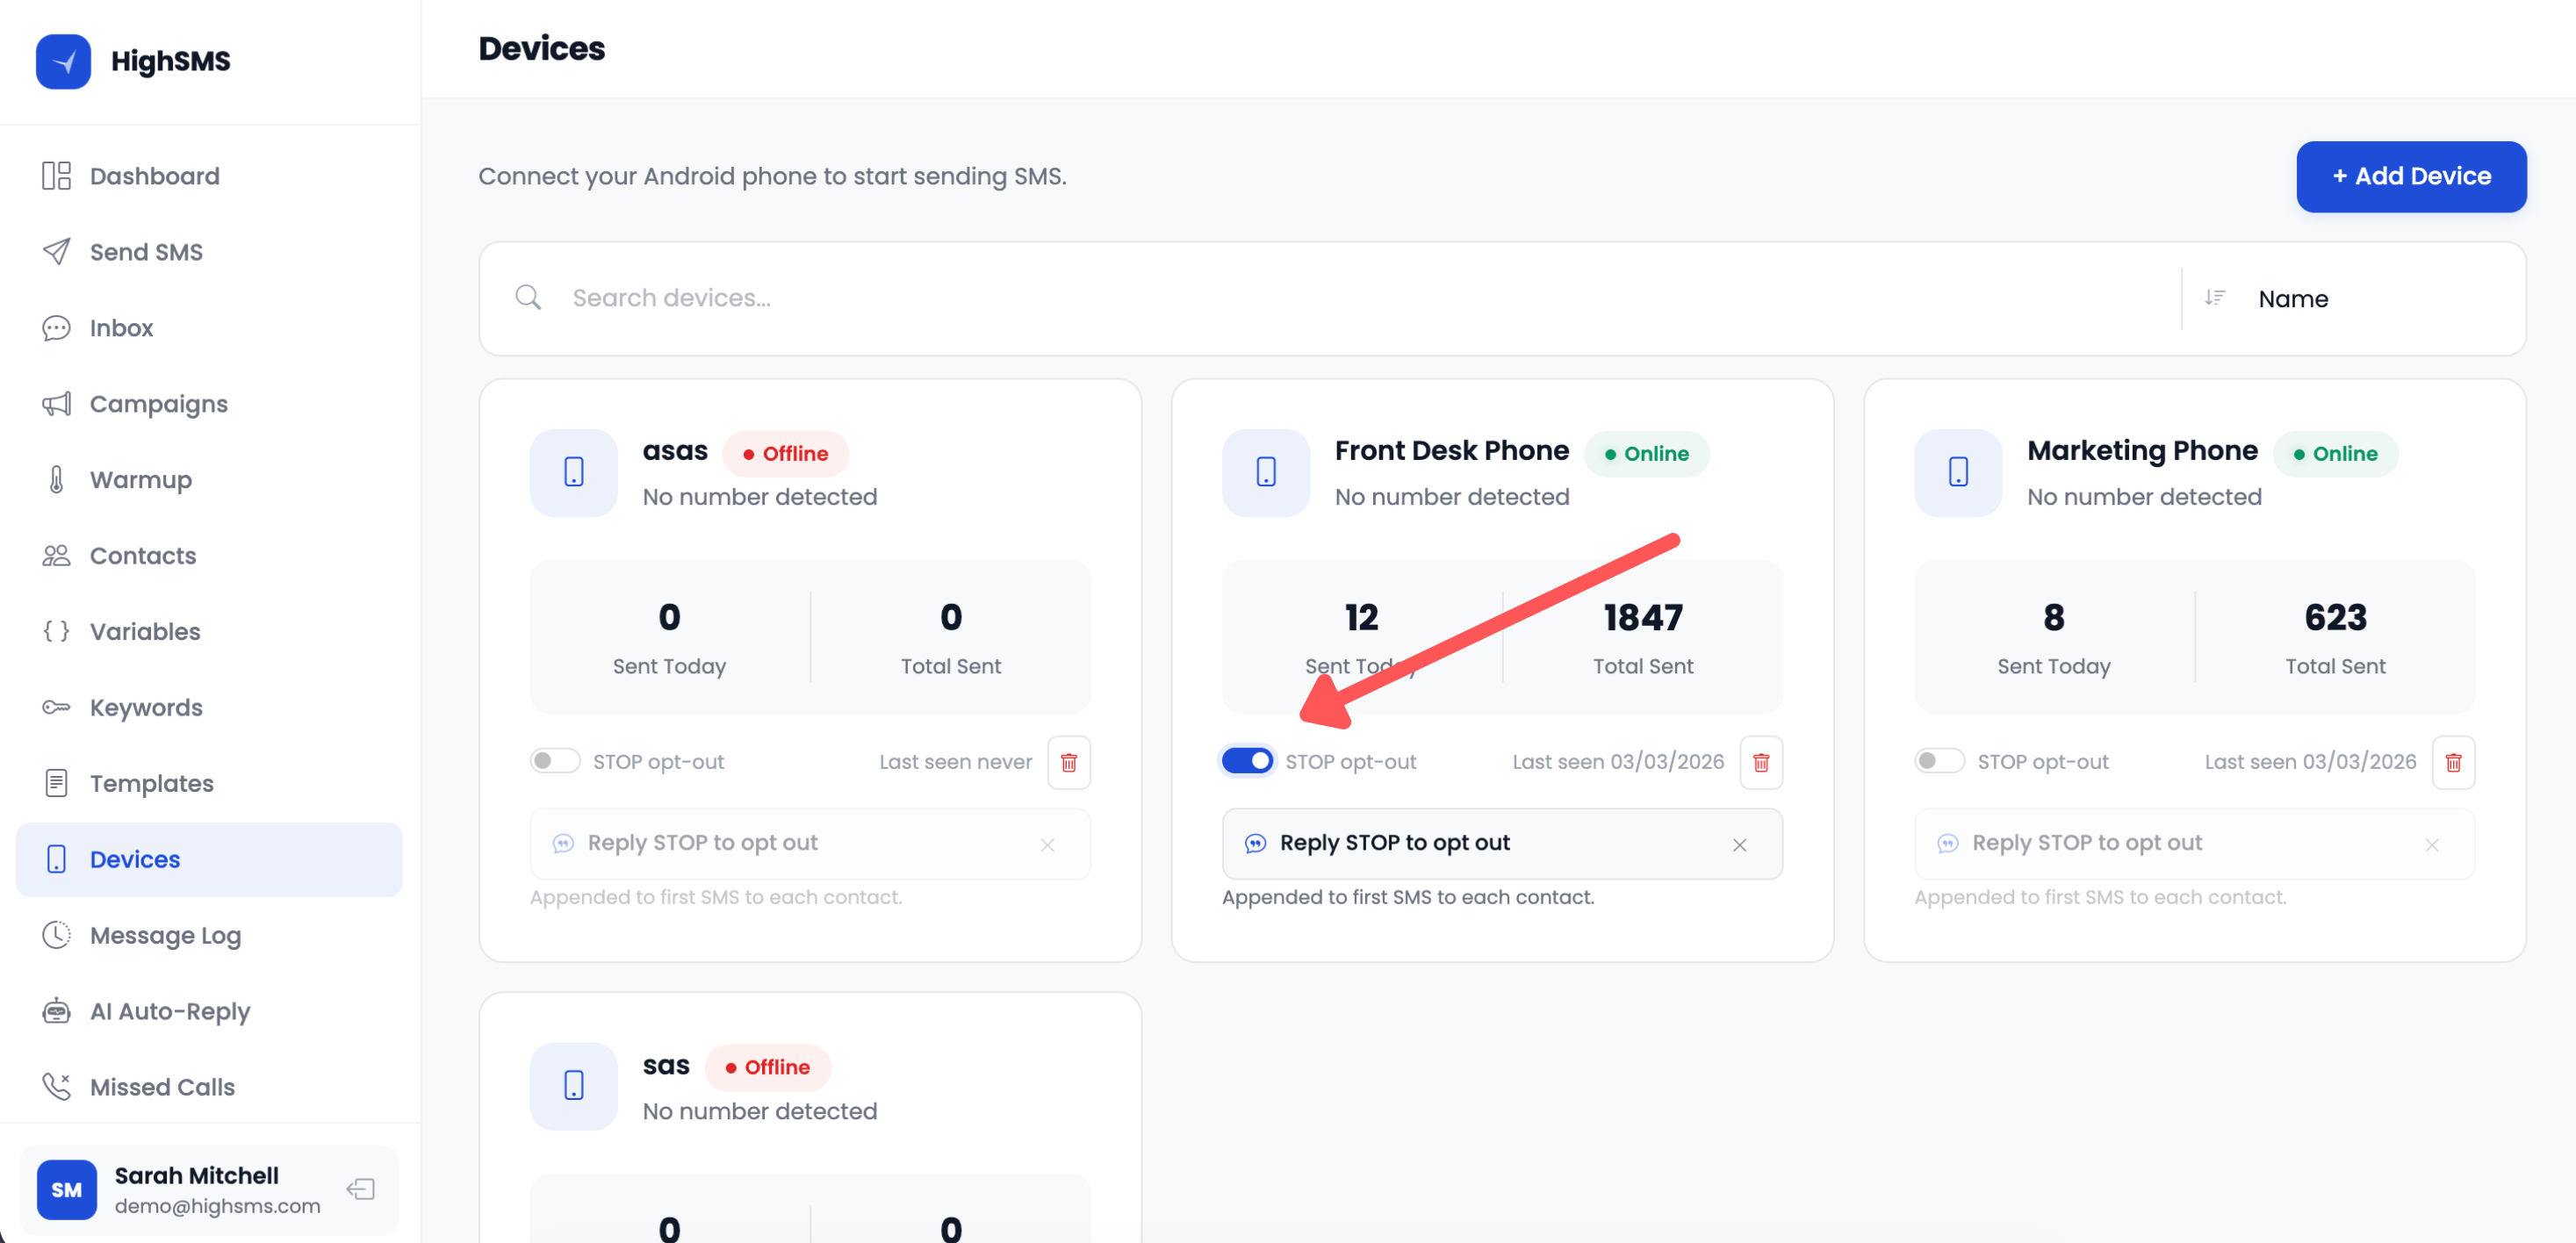Click trash icon on asas device card
Screen dimensions: 2576x1243
point(1068,762)
